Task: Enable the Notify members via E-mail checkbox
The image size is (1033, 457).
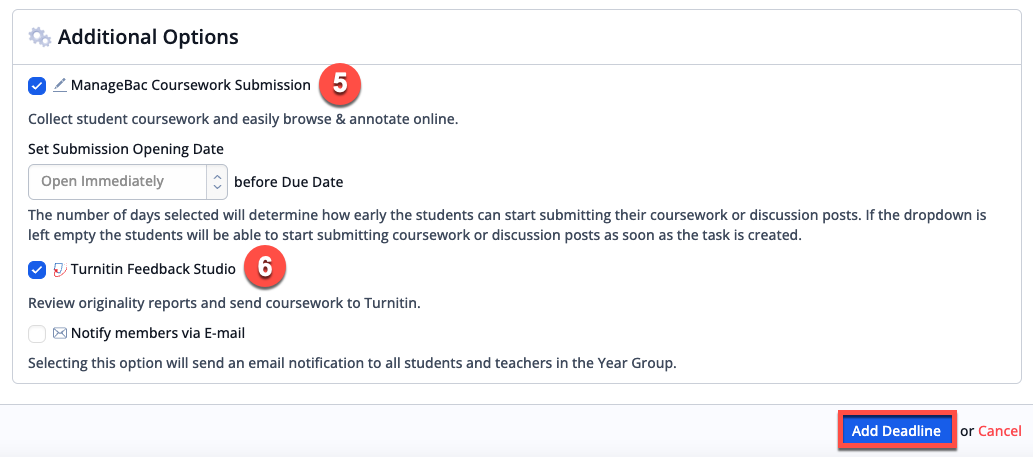Action: pyautogui.click(x=37, y=334)
